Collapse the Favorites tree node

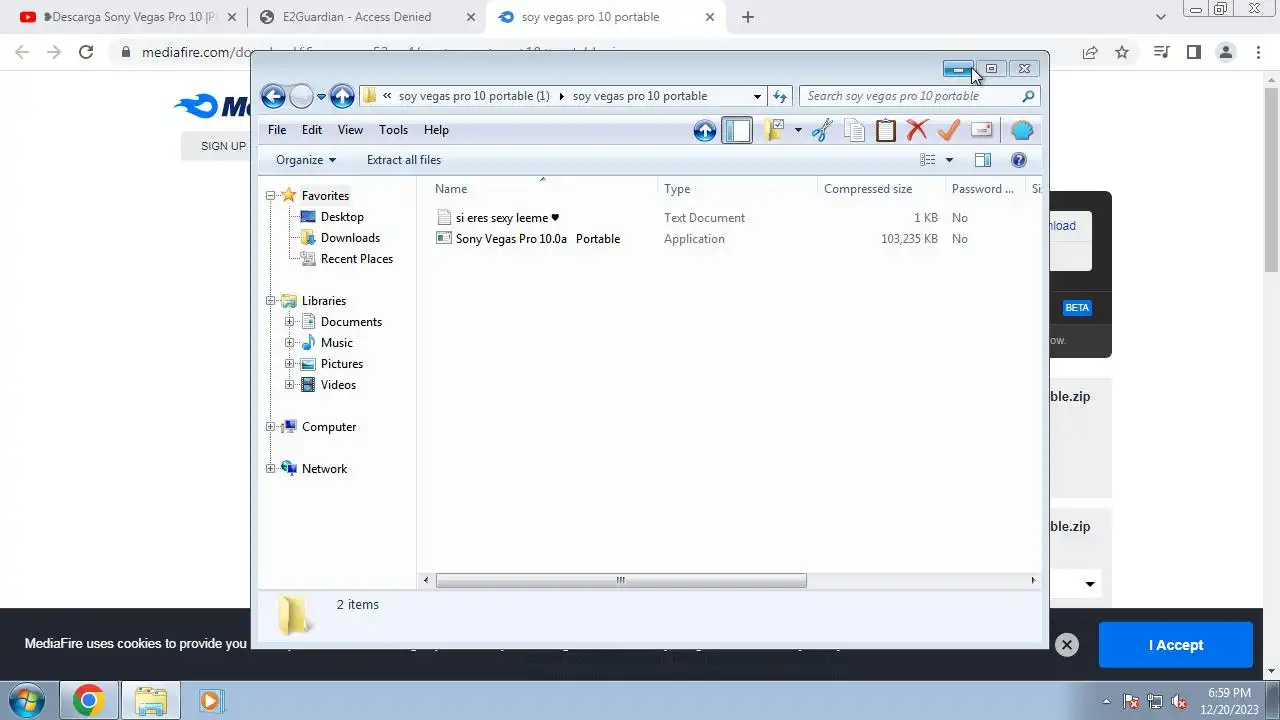point(270,196)
